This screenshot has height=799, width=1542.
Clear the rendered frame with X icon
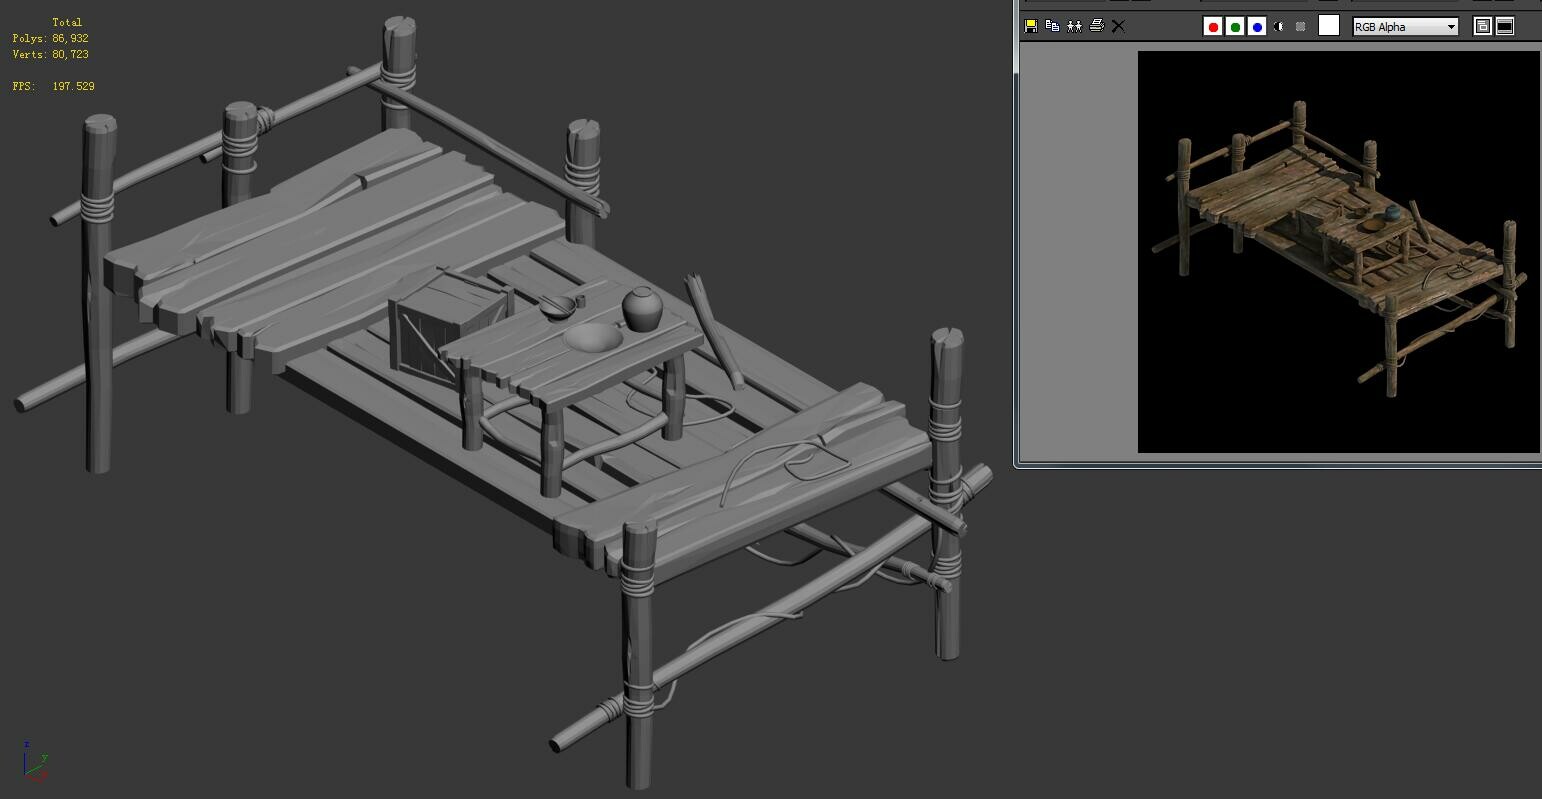(1119, 26)
